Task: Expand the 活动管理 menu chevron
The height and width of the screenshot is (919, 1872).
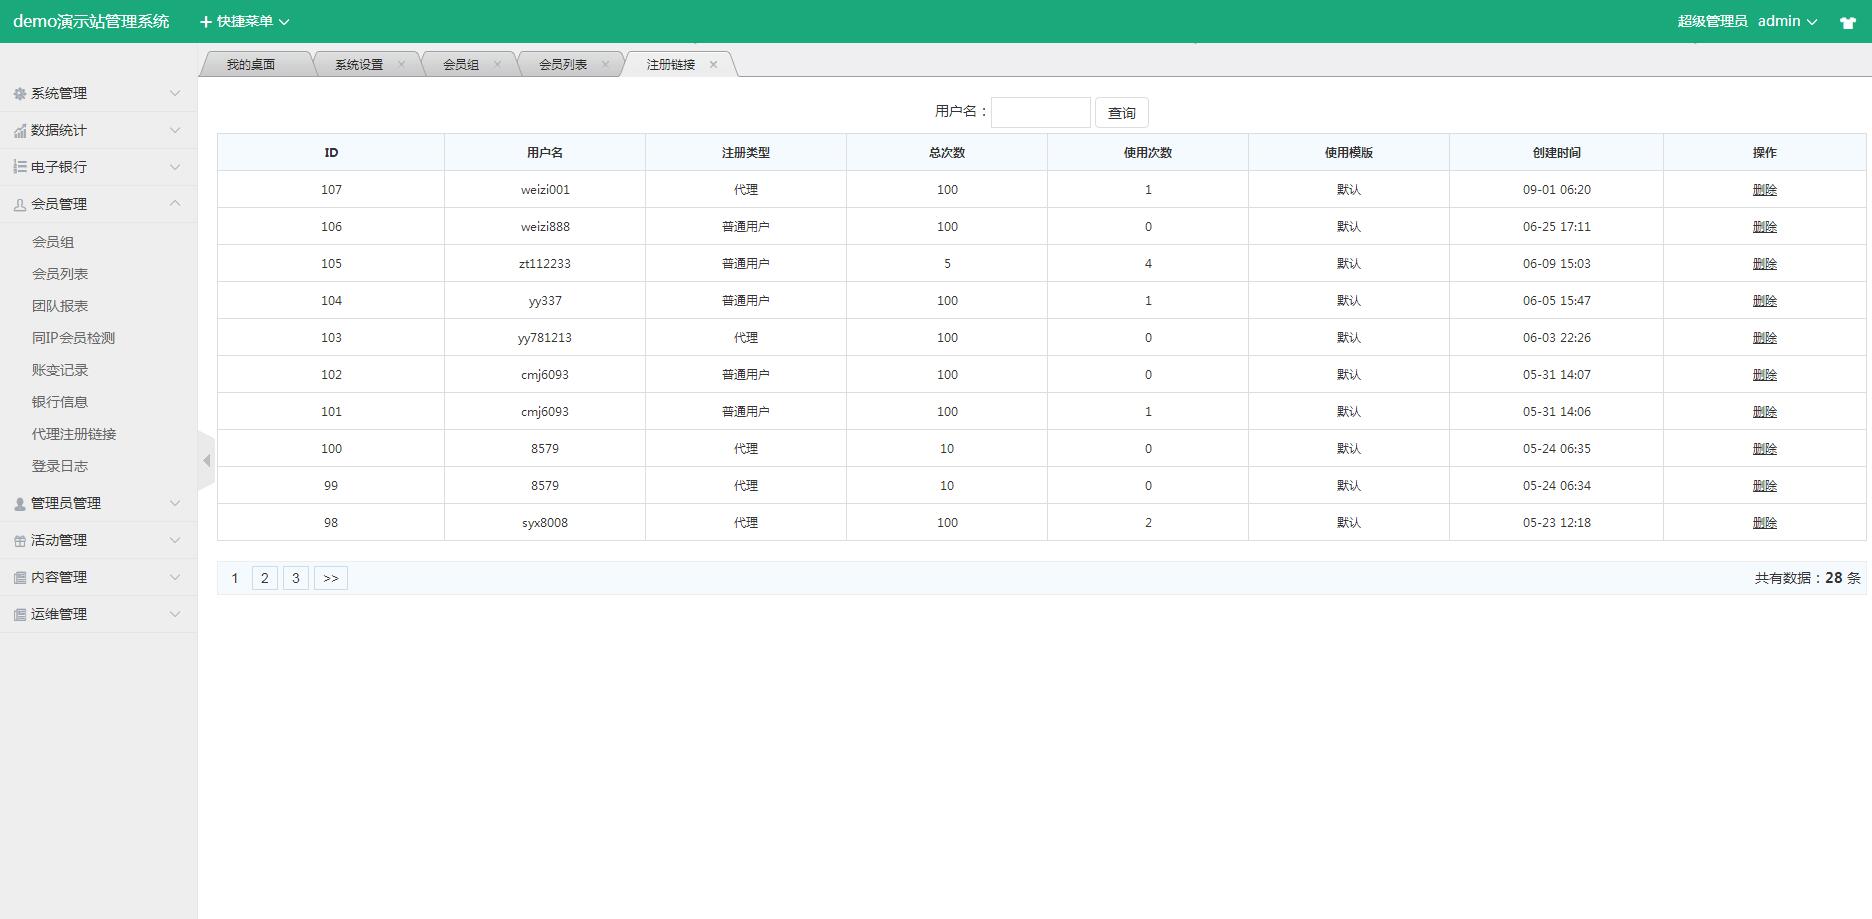Action: pyautogui.click(x=175, y=540)
